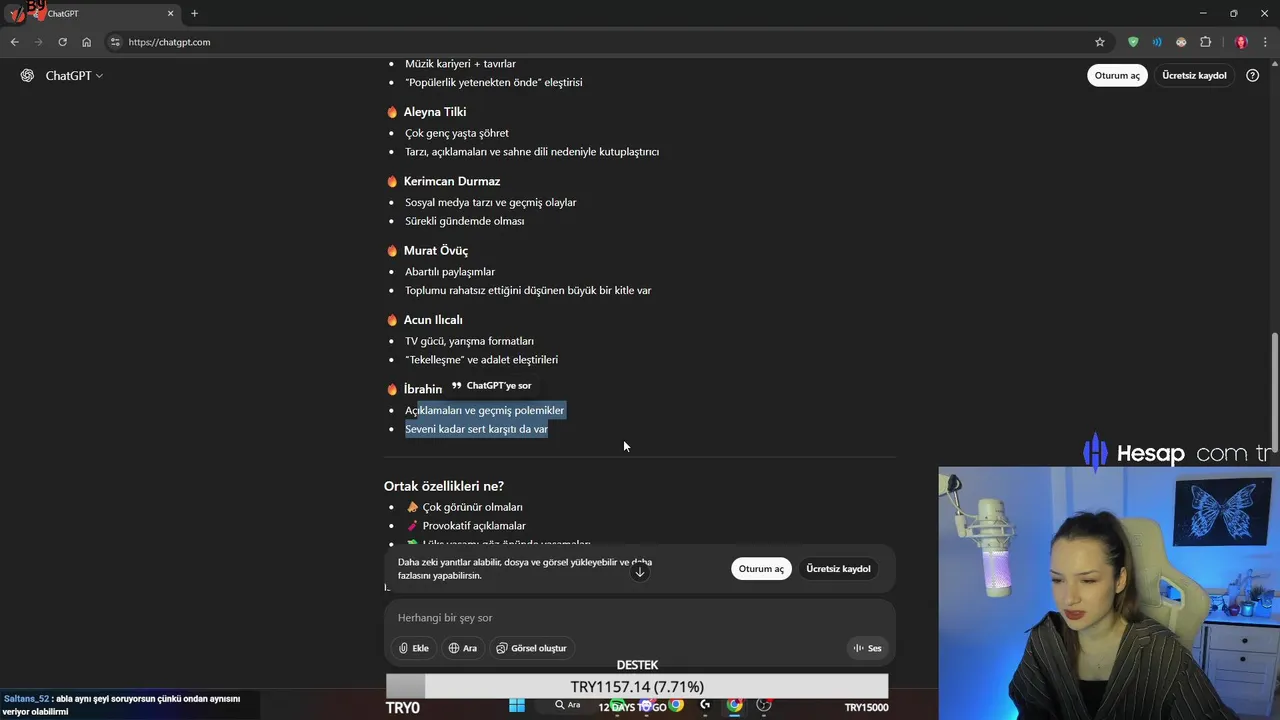Focus the Herhangi bir şey sor input
Image resolution: width=1280 pixels, height=720 pixels.
[640, 618]
